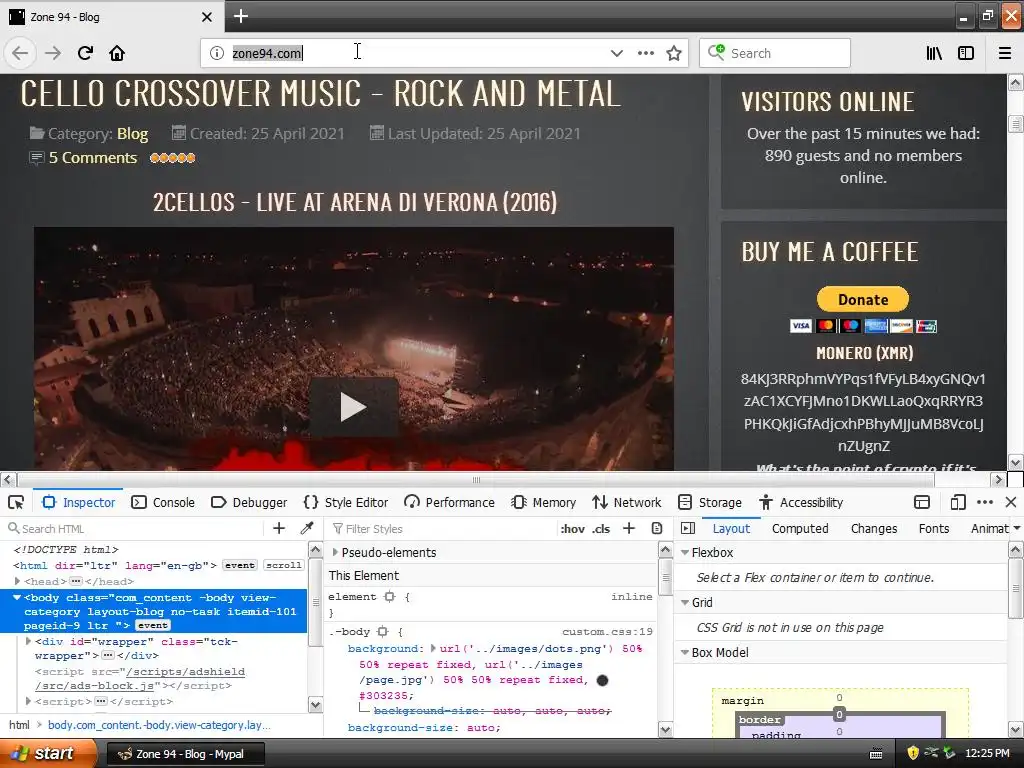The image size is (1024, 768).
Task: Click the browser Search box
Action: pyautogui.click(x=775, y=53)
